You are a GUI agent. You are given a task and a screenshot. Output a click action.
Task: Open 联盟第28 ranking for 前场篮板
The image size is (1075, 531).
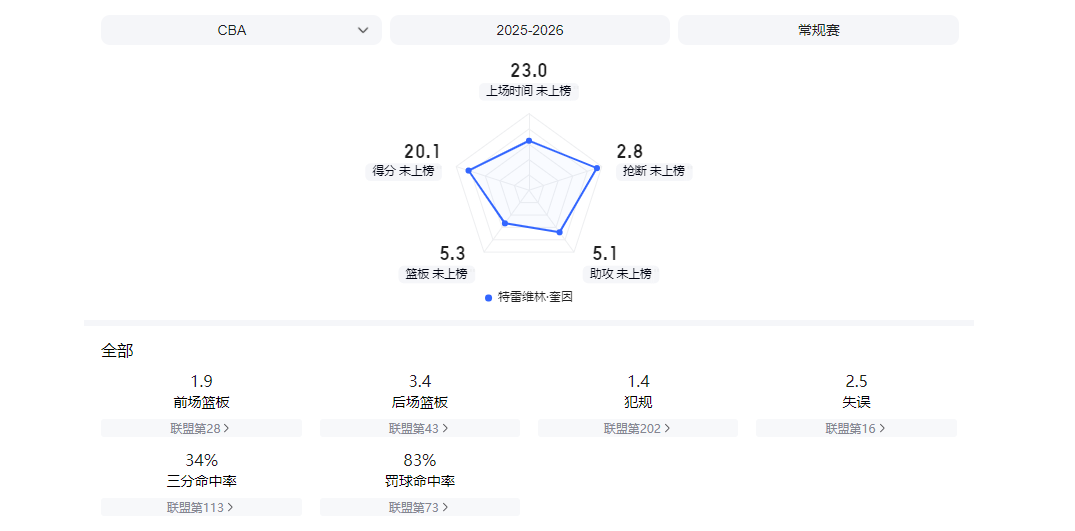coord(200,428)
